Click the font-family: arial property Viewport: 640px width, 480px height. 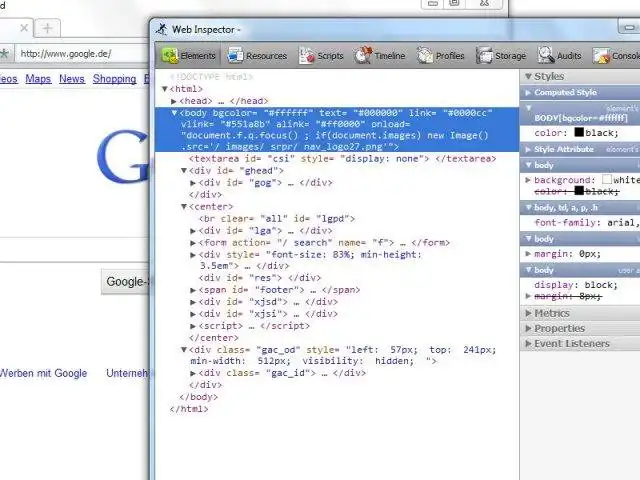click(587, 222)
